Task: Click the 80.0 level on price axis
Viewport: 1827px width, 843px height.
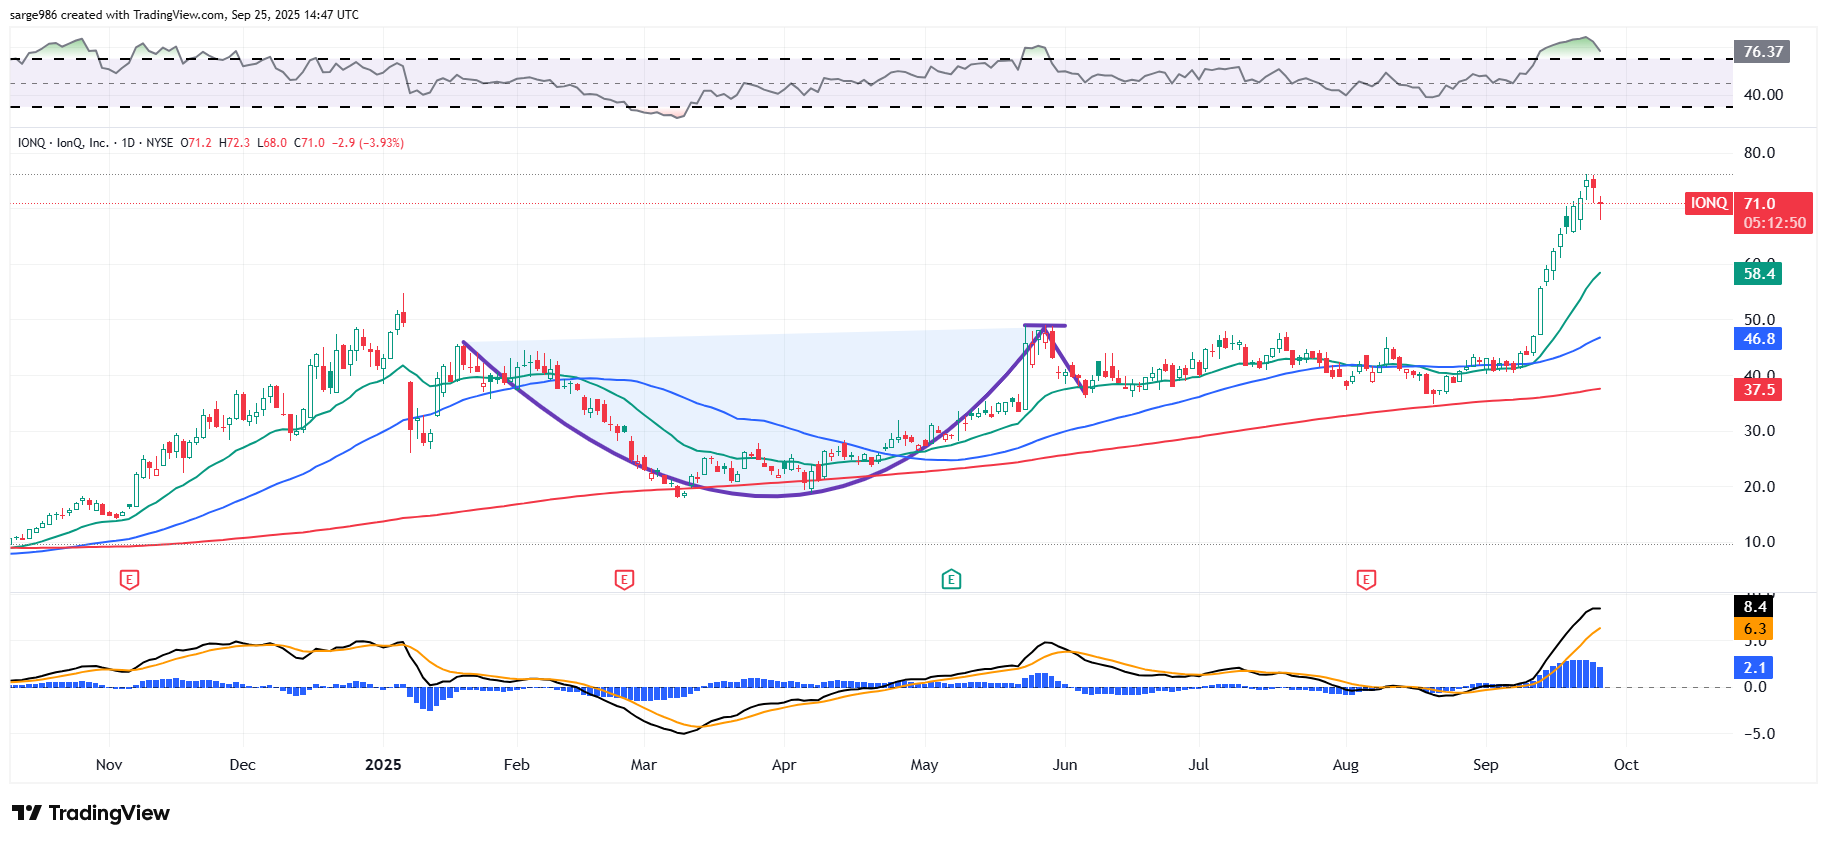Action: click(x=1759, y=153)
